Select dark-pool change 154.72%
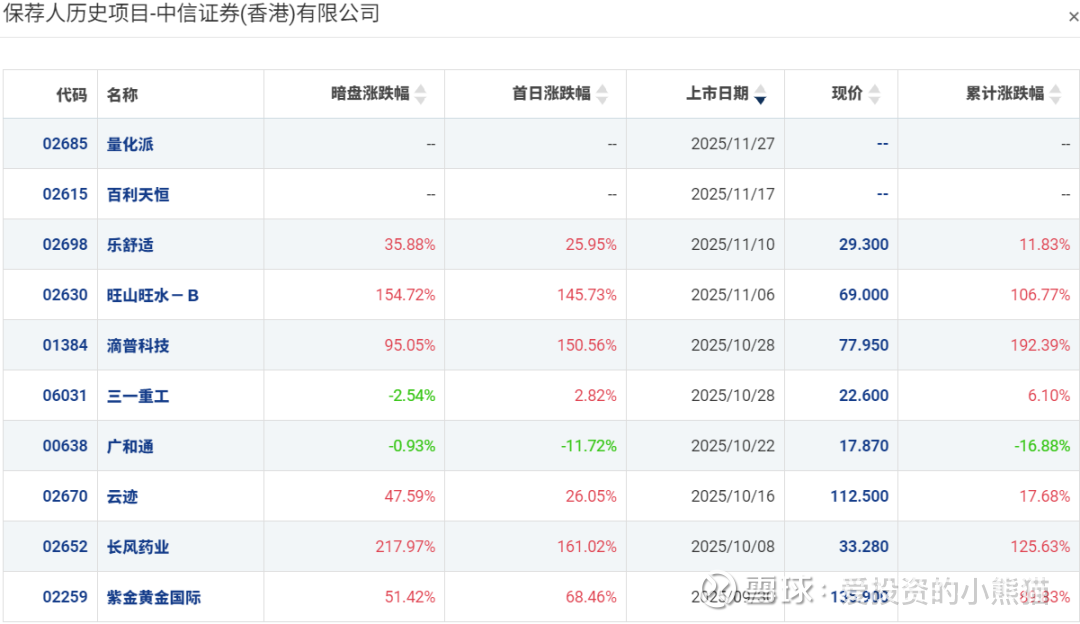1080x624 pixels. [406, 295]
